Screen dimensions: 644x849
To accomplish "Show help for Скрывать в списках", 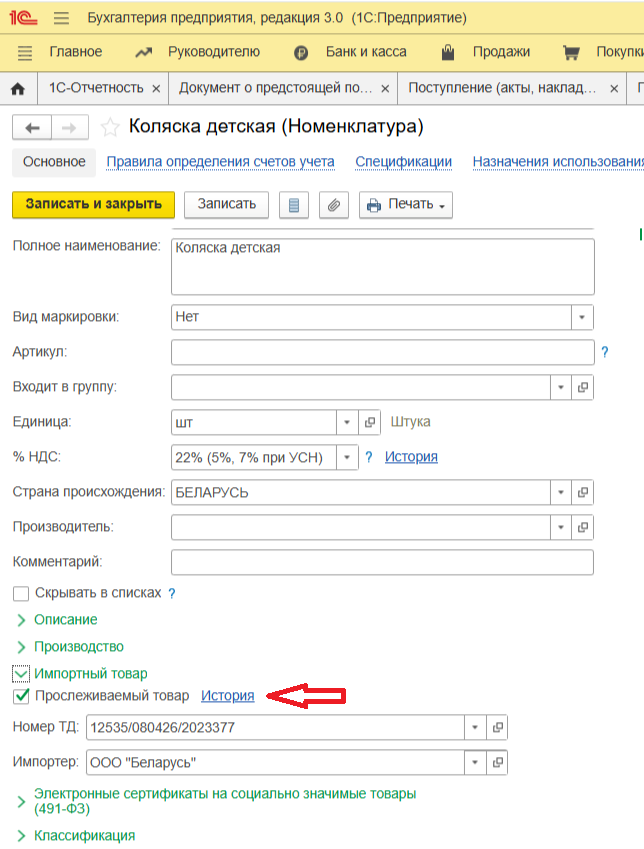I will (172, 593).
